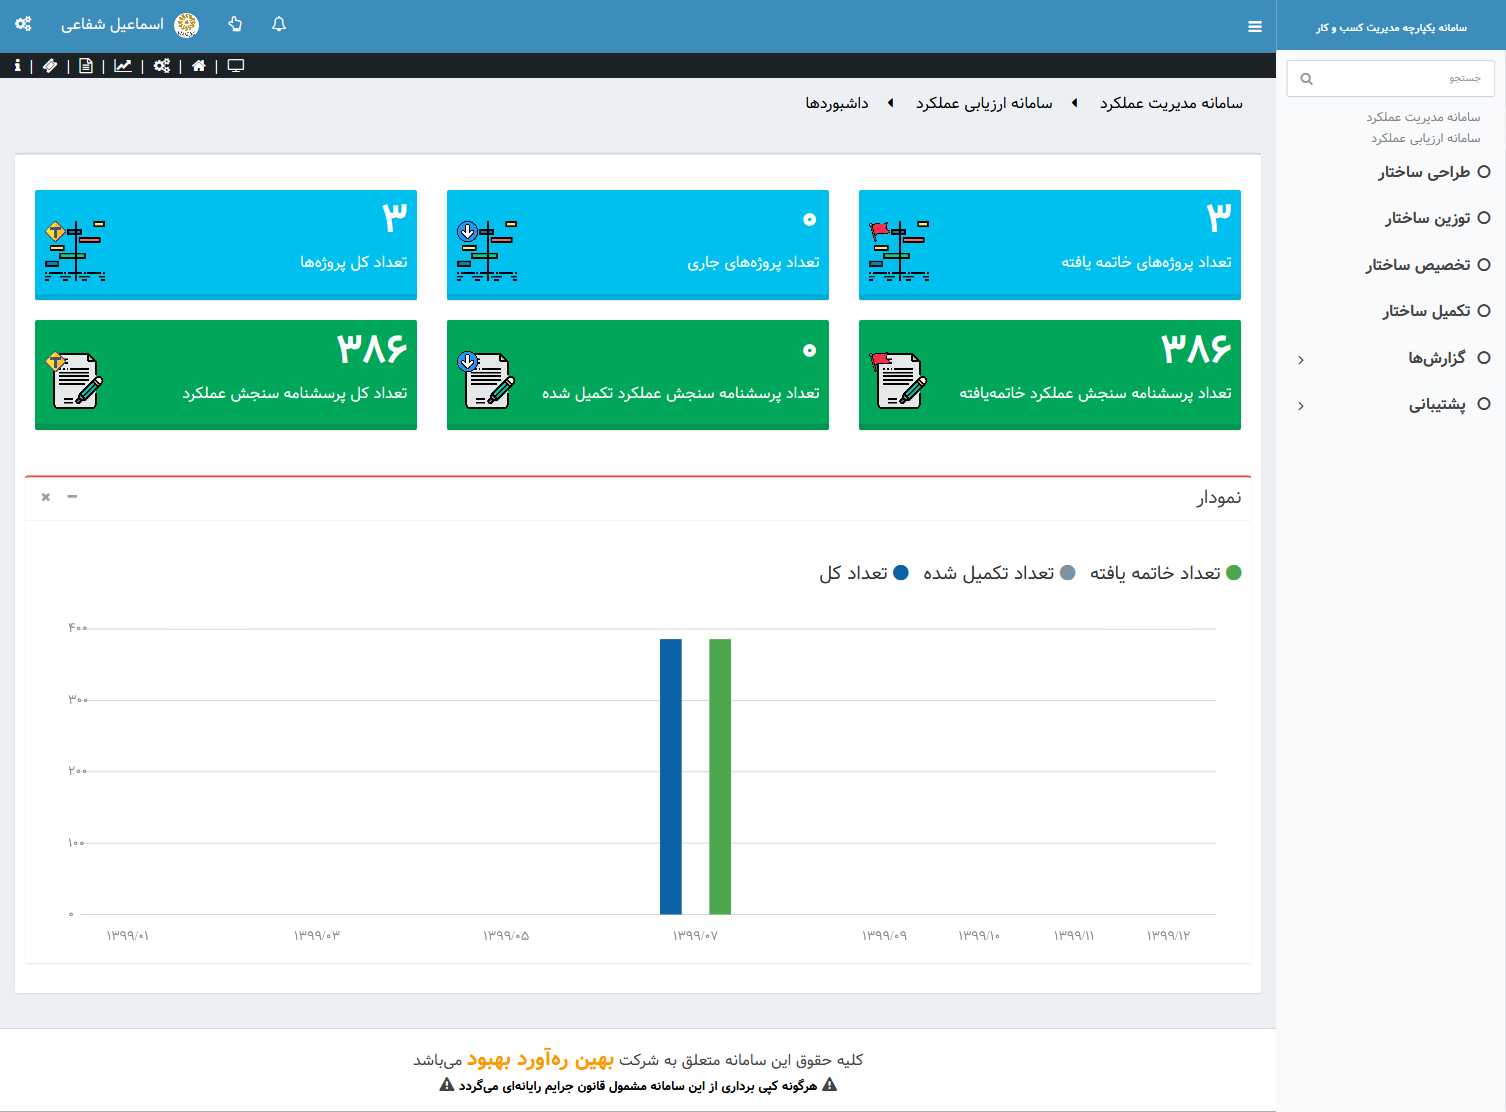Click the home icon in dark toolbar
Screen dimensions: 1506x1112
click(x=199, y=66)
